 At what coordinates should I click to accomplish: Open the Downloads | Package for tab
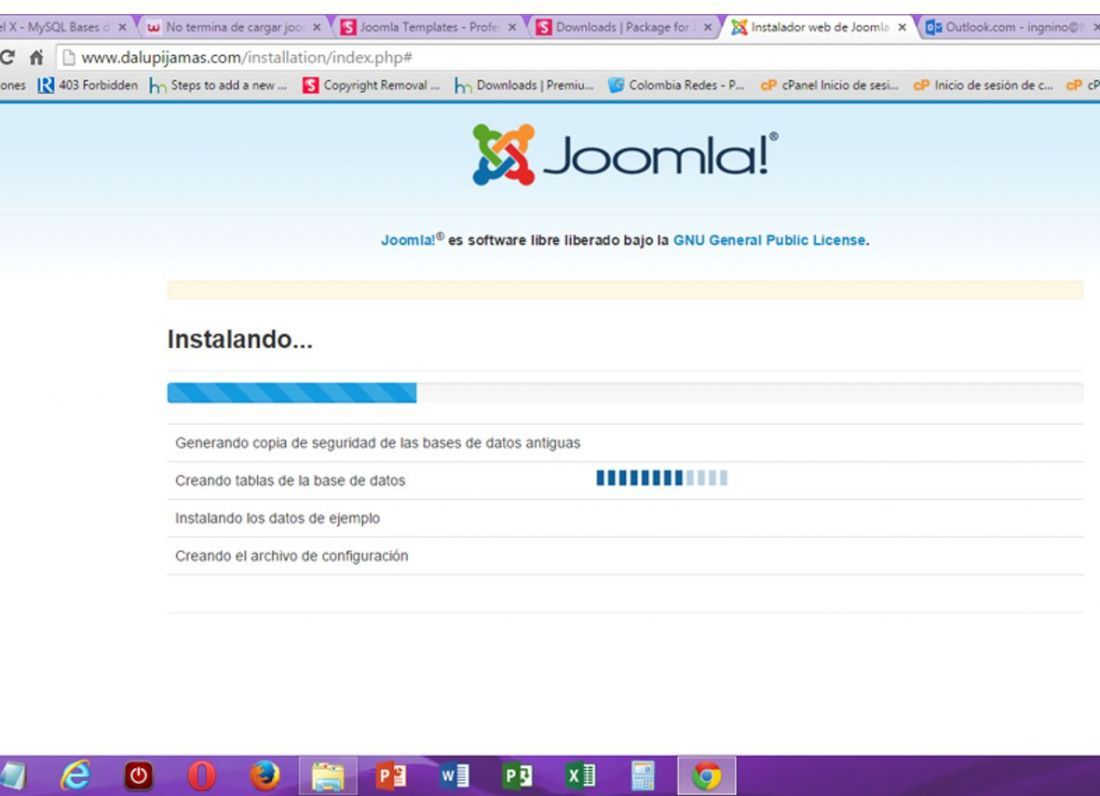623,27
